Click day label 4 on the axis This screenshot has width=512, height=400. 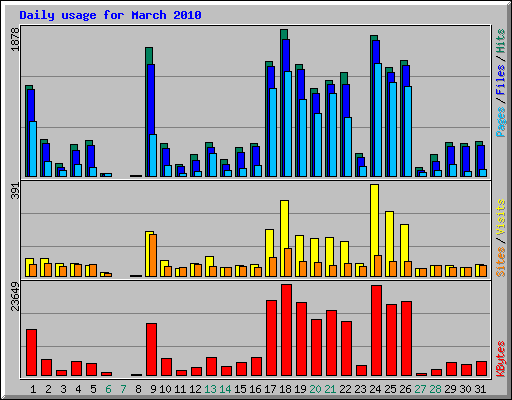(x=78, y=389)
